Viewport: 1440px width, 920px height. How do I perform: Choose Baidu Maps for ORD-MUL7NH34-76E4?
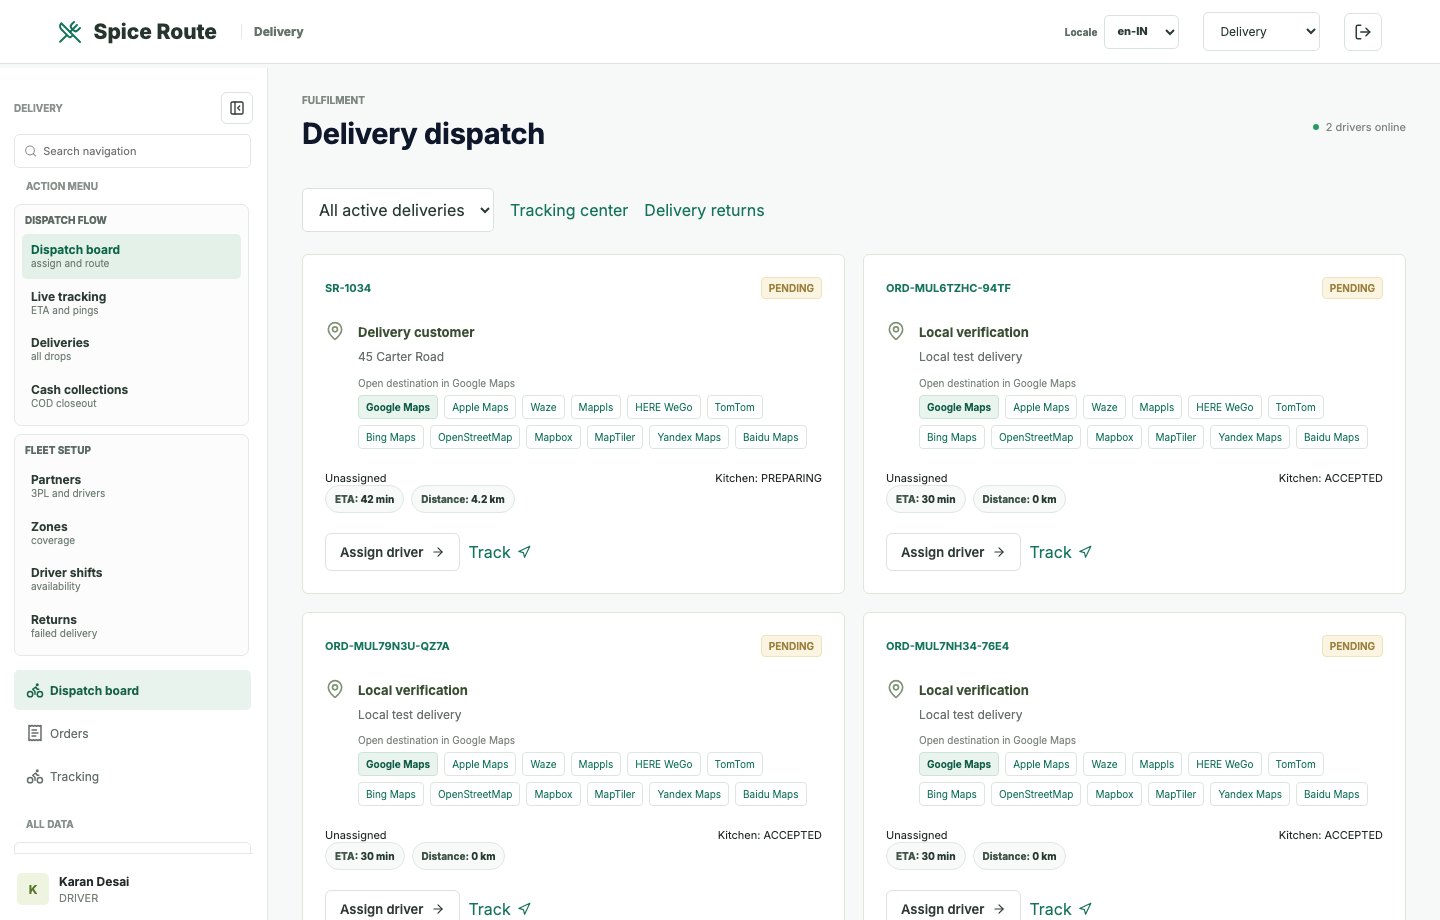point(1332,794)
